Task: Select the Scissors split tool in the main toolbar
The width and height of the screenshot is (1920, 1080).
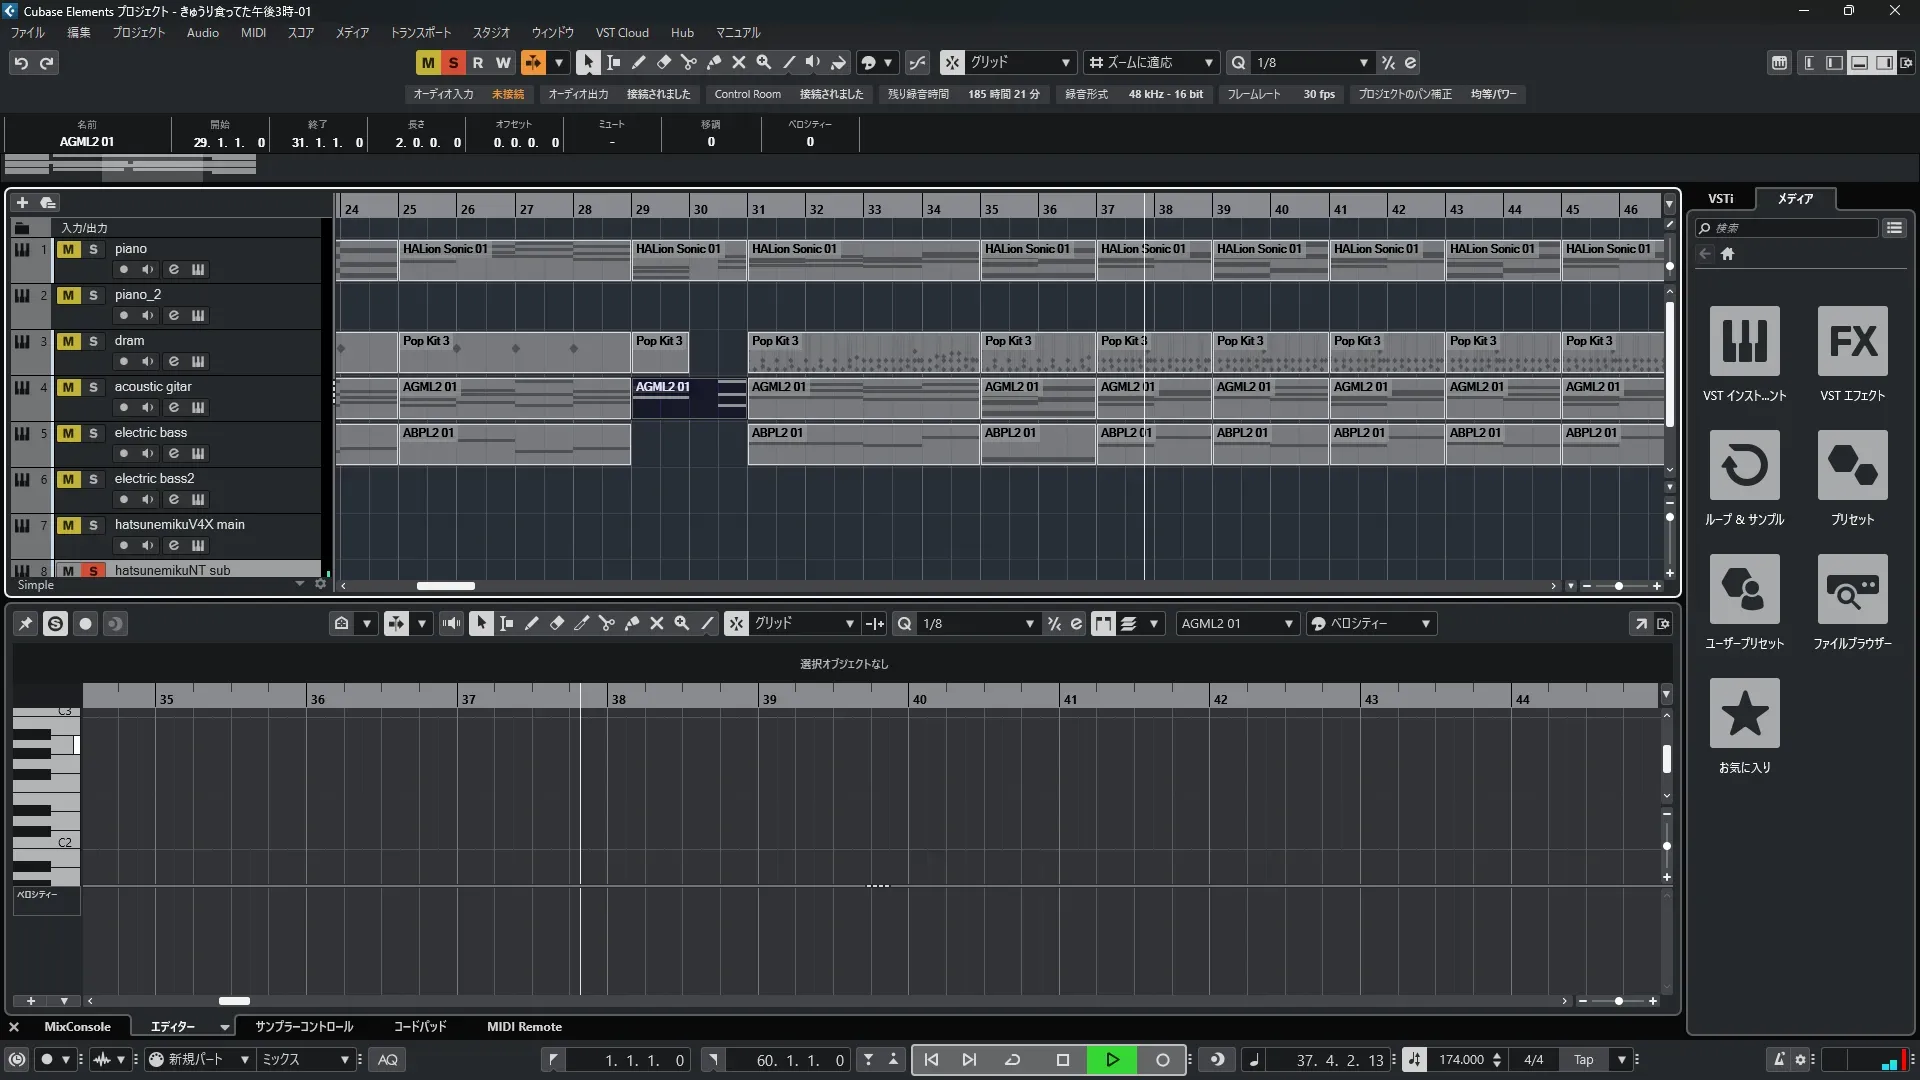Action: (x=688, y=62)
